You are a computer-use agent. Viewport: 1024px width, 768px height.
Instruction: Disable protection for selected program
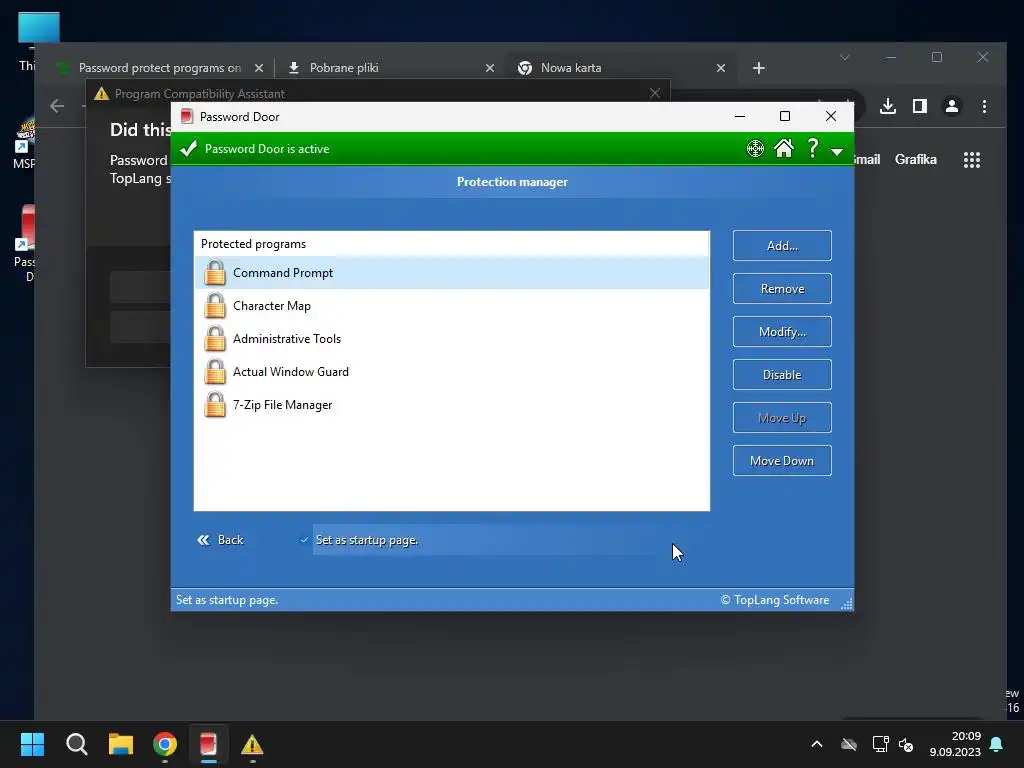(x=782, y=375)
